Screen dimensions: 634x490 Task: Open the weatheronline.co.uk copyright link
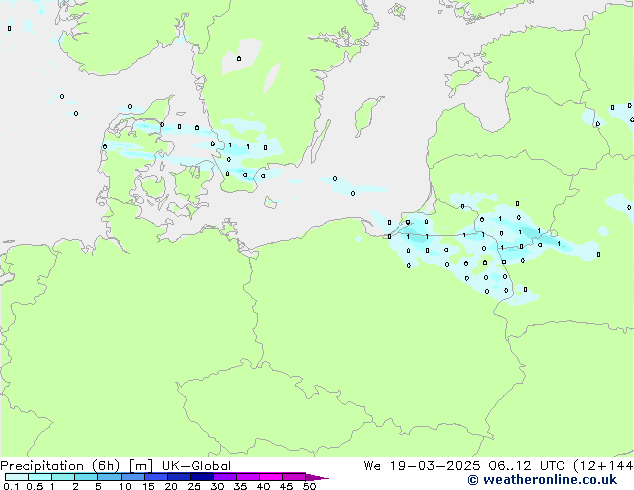pyautogui.click(x=542, y=480)
